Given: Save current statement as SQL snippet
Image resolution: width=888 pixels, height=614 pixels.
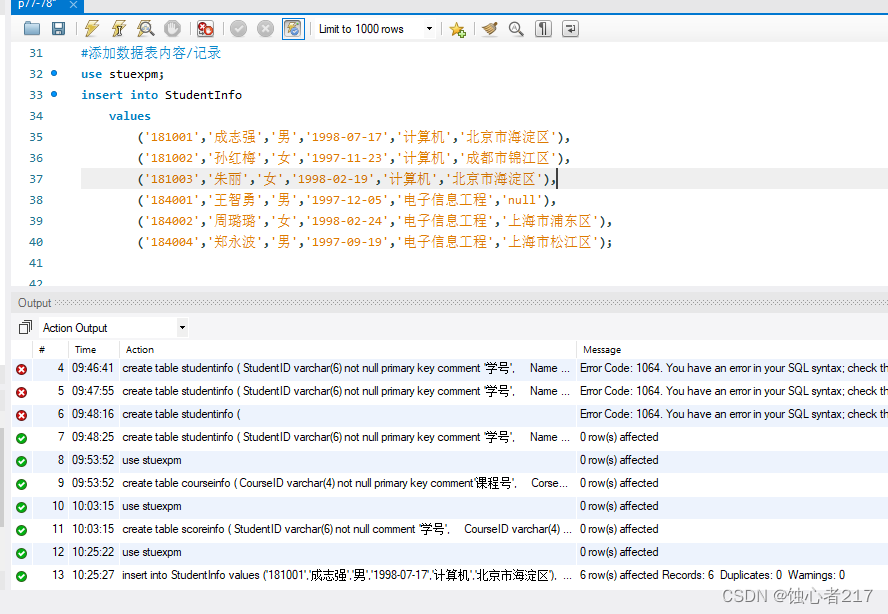Looking at the screenshot, I should click(457, 29).
